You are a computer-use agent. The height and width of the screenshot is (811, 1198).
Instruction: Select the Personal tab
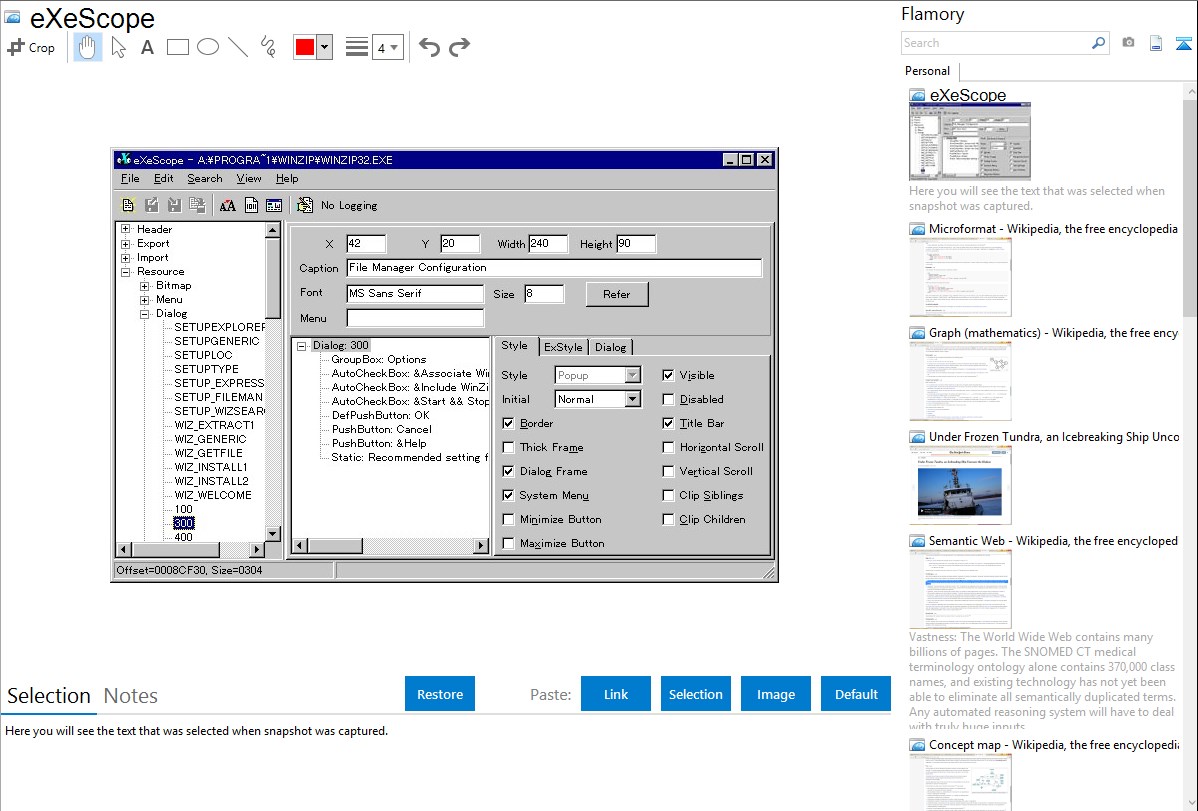pos(928,71)
